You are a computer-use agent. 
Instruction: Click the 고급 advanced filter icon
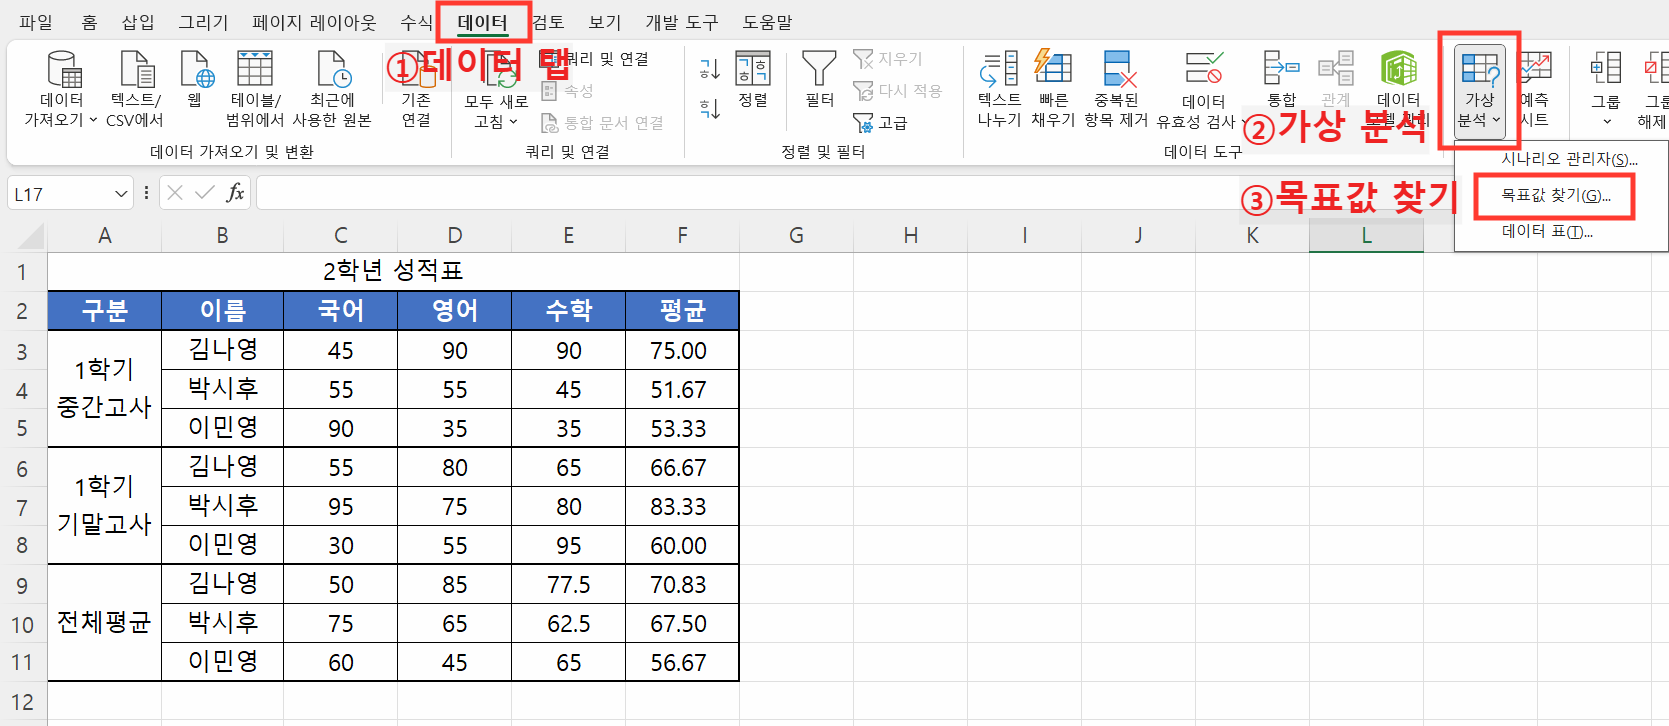coord(863,122)
